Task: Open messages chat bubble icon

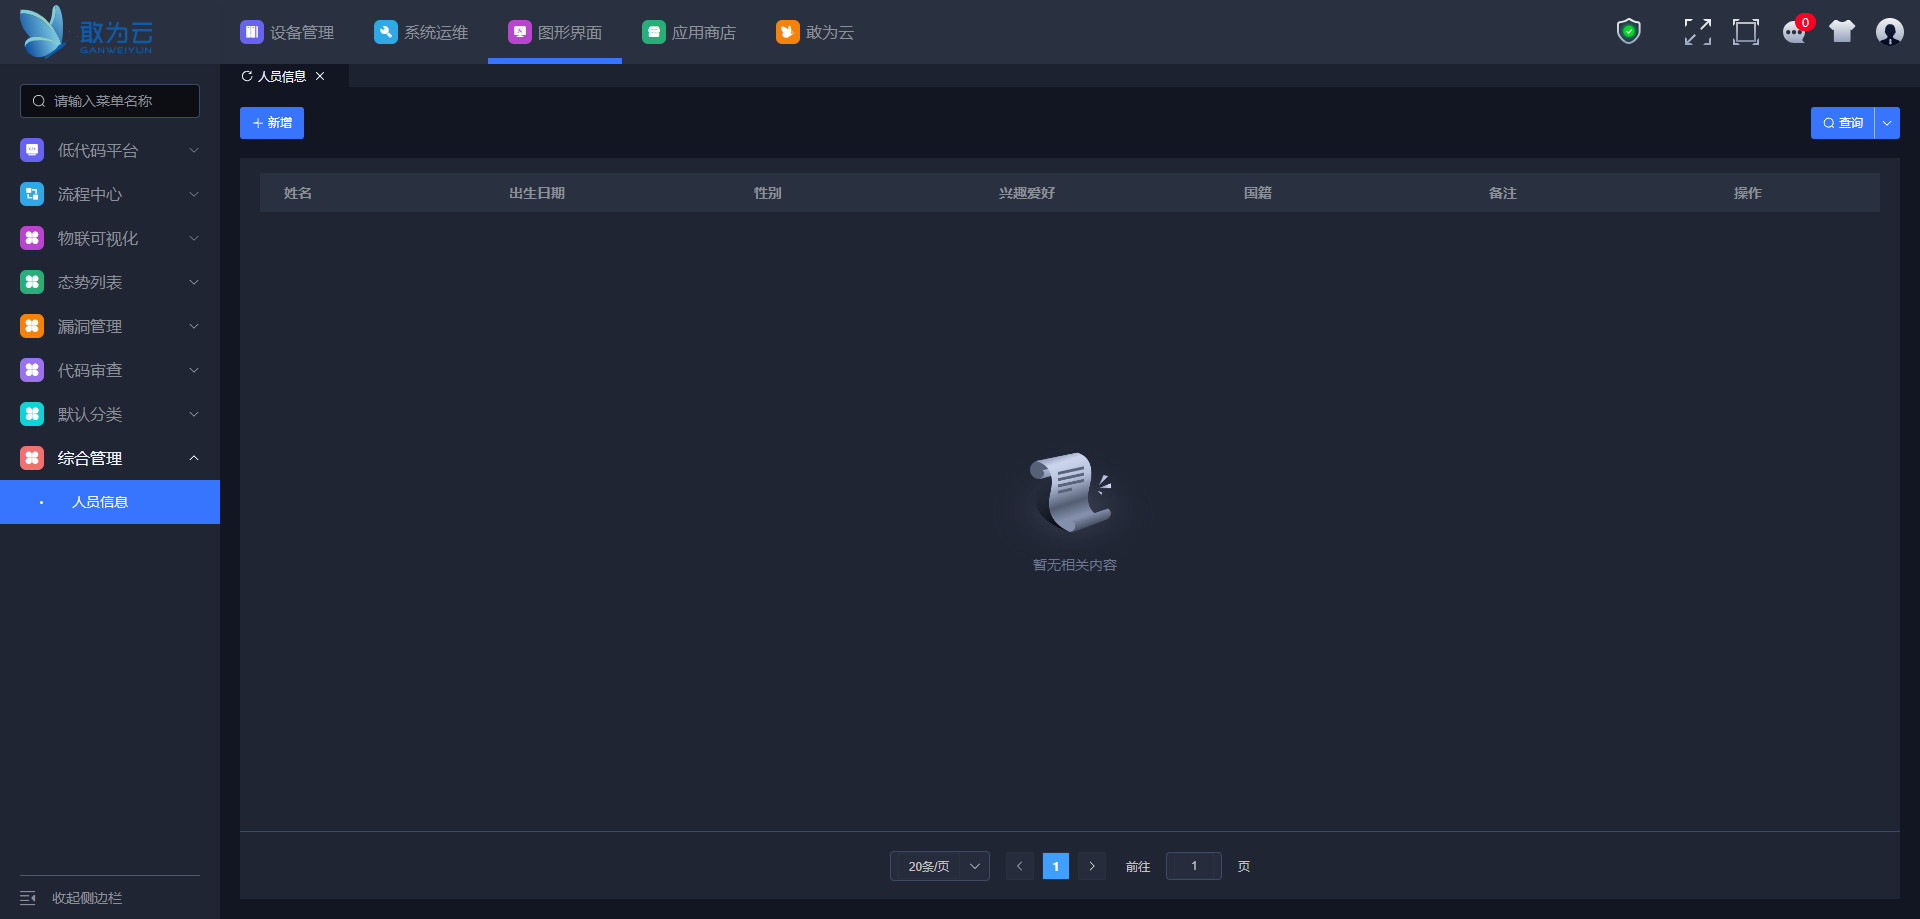Action: (1795, 32)
